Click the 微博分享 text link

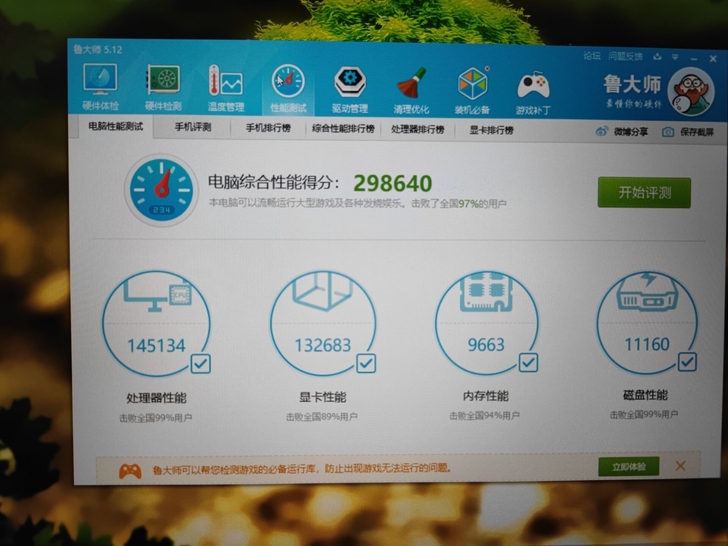(x=630, y=132)
